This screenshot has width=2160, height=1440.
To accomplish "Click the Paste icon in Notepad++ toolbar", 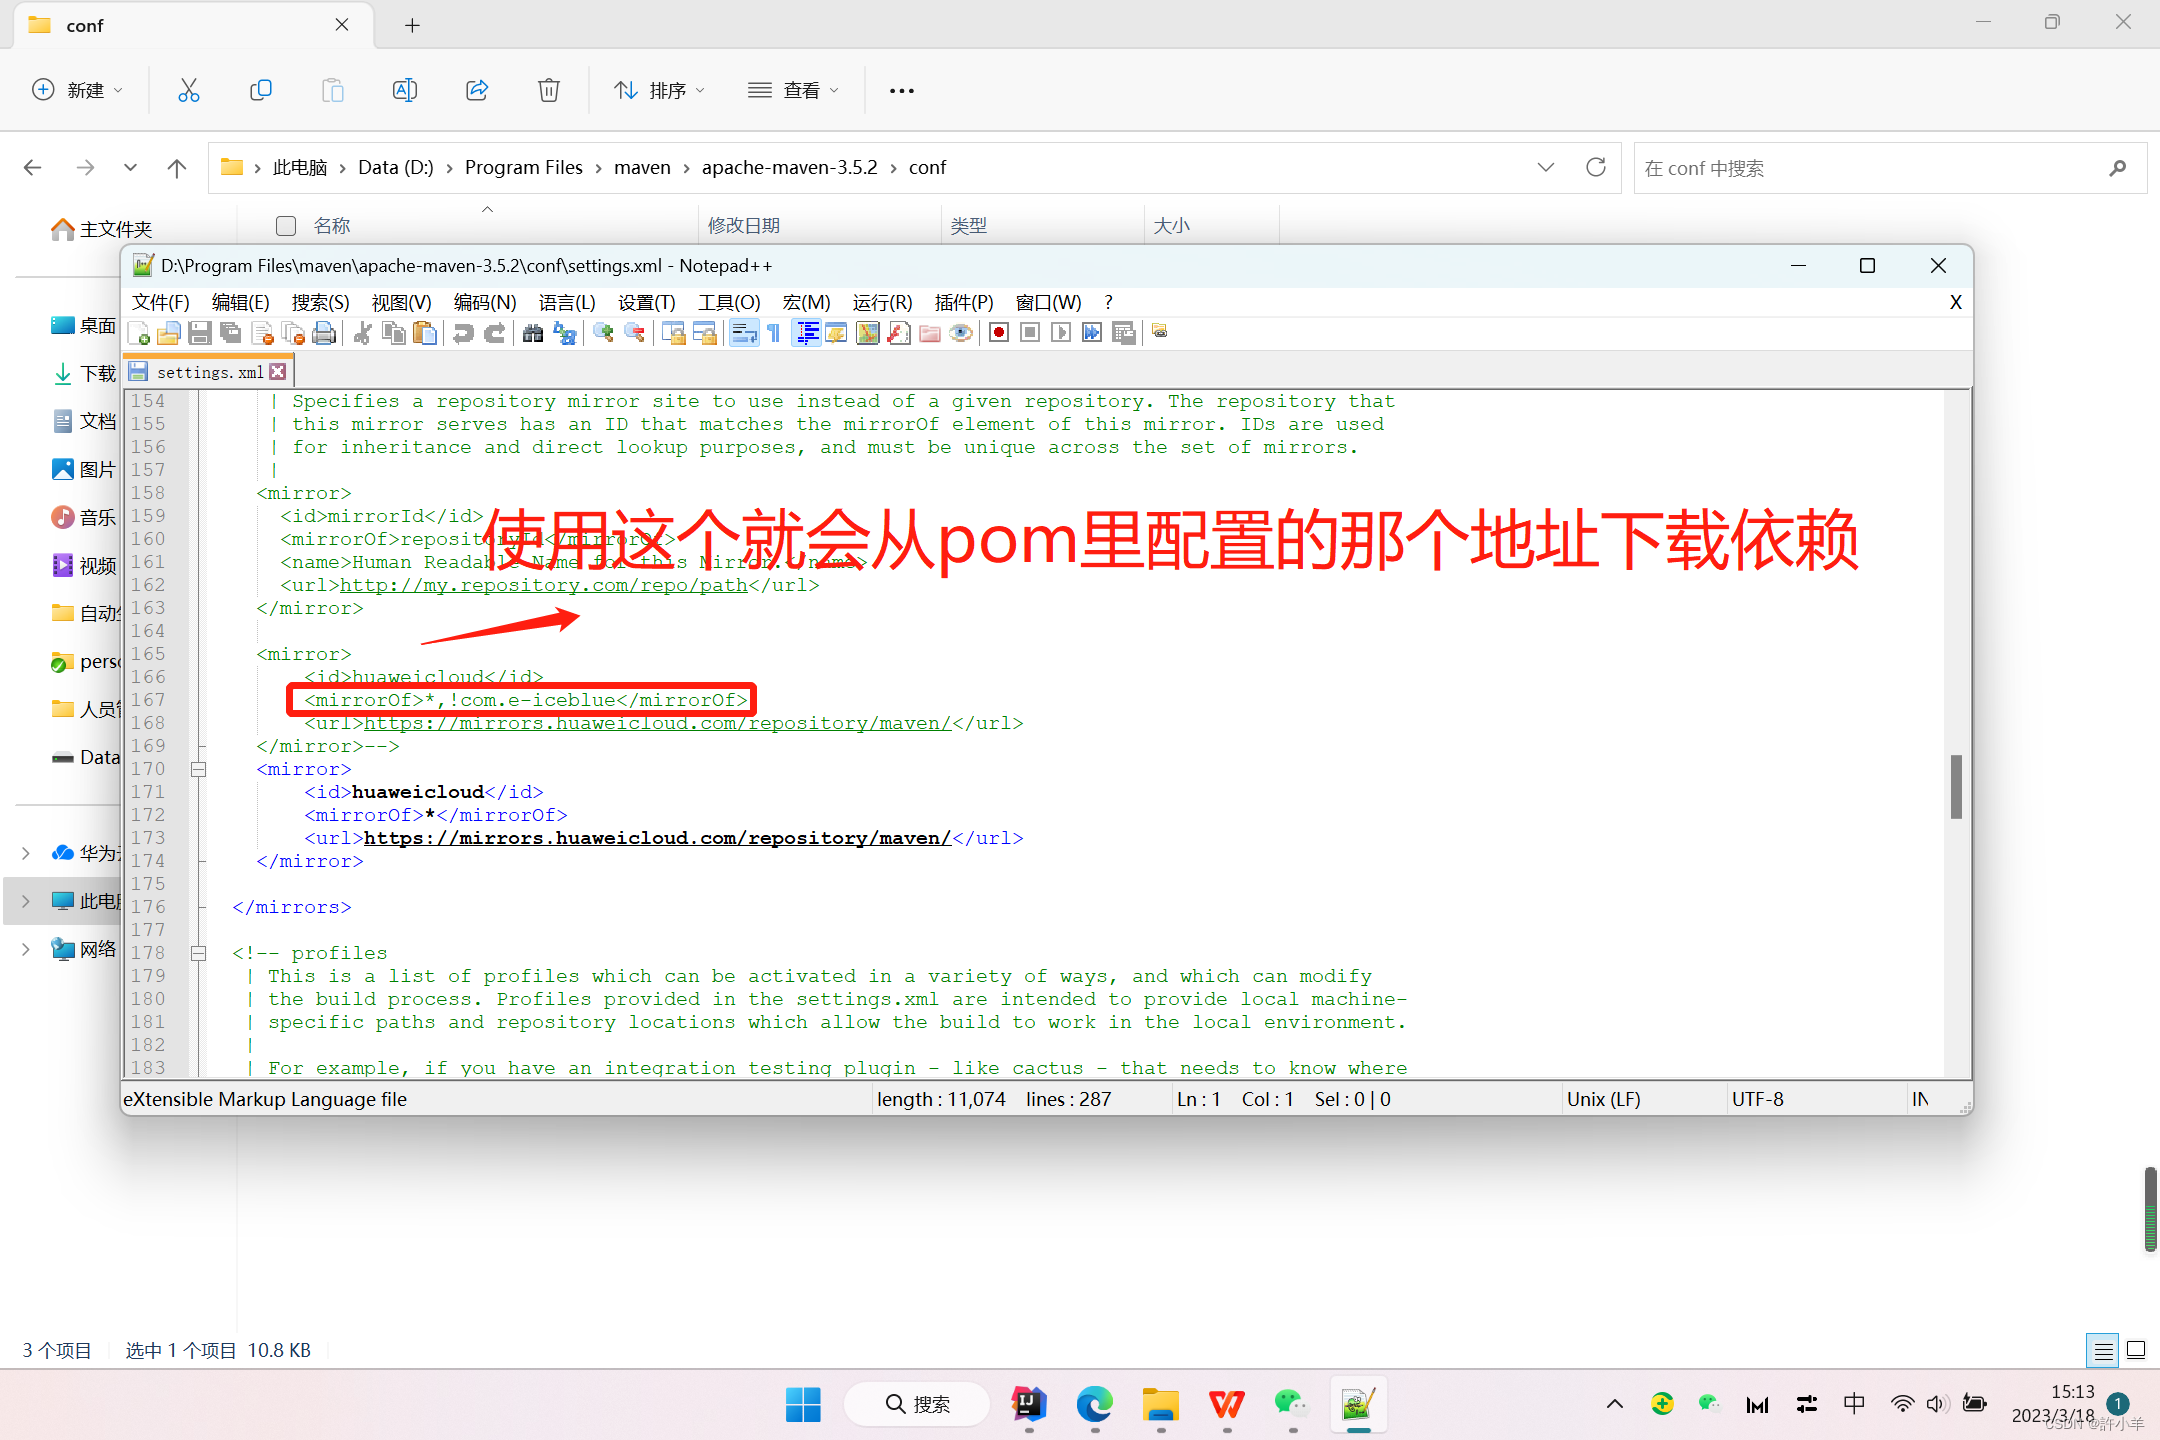I will pyautogui.click(x=425, y=333).
